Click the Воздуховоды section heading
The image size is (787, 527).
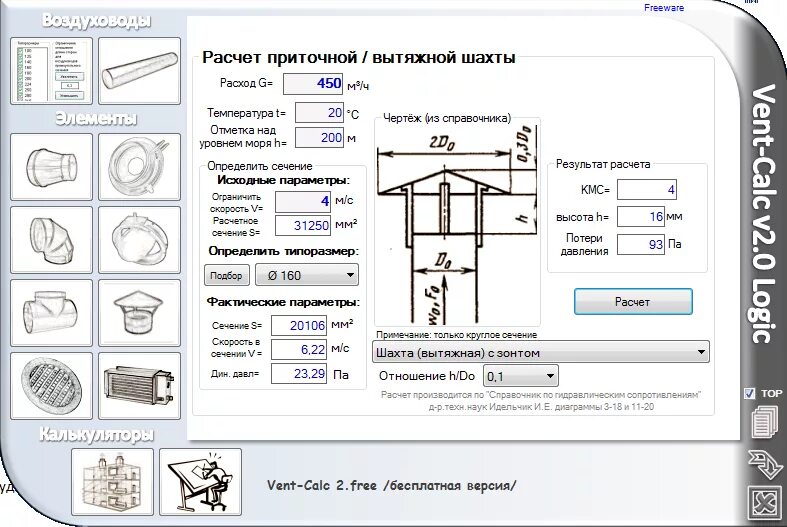96,21
